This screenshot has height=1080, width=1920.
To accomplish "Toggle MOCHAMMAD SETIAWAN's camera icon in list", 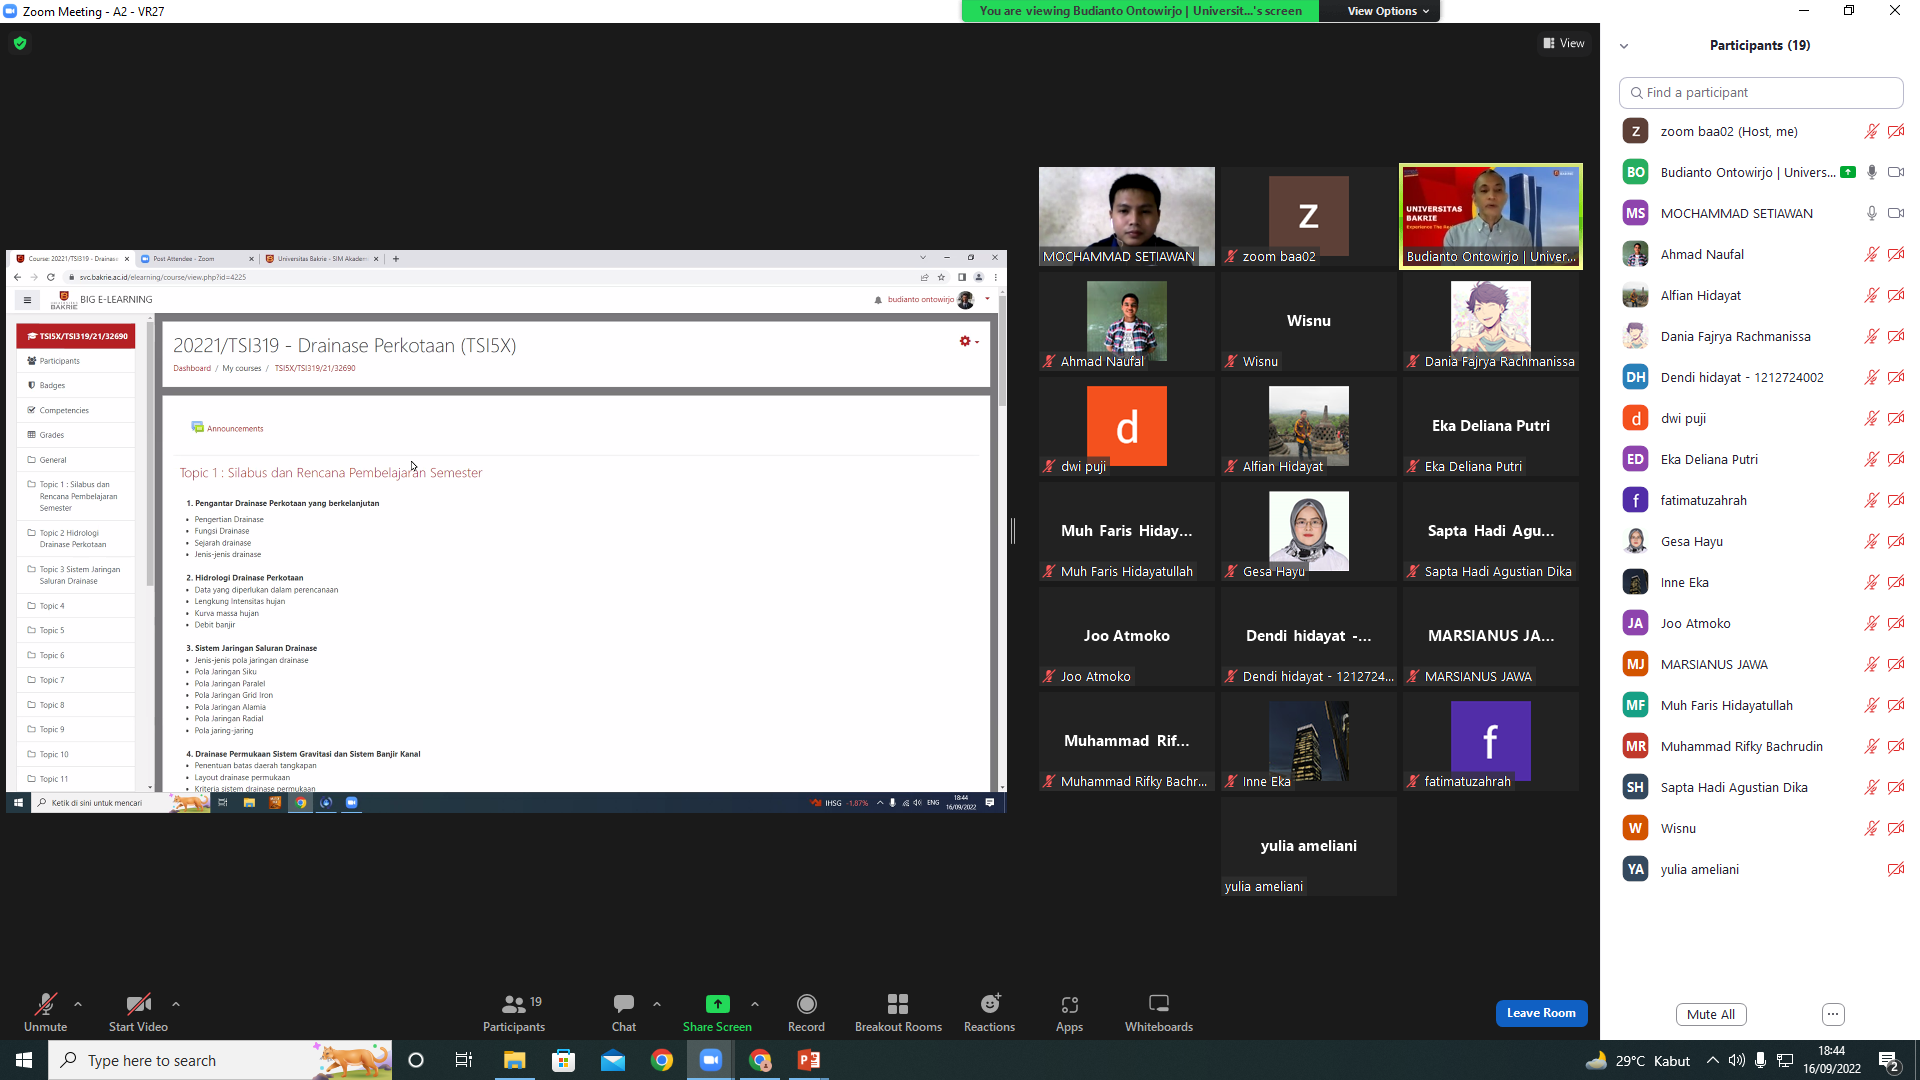I will tap(1895, 213).
